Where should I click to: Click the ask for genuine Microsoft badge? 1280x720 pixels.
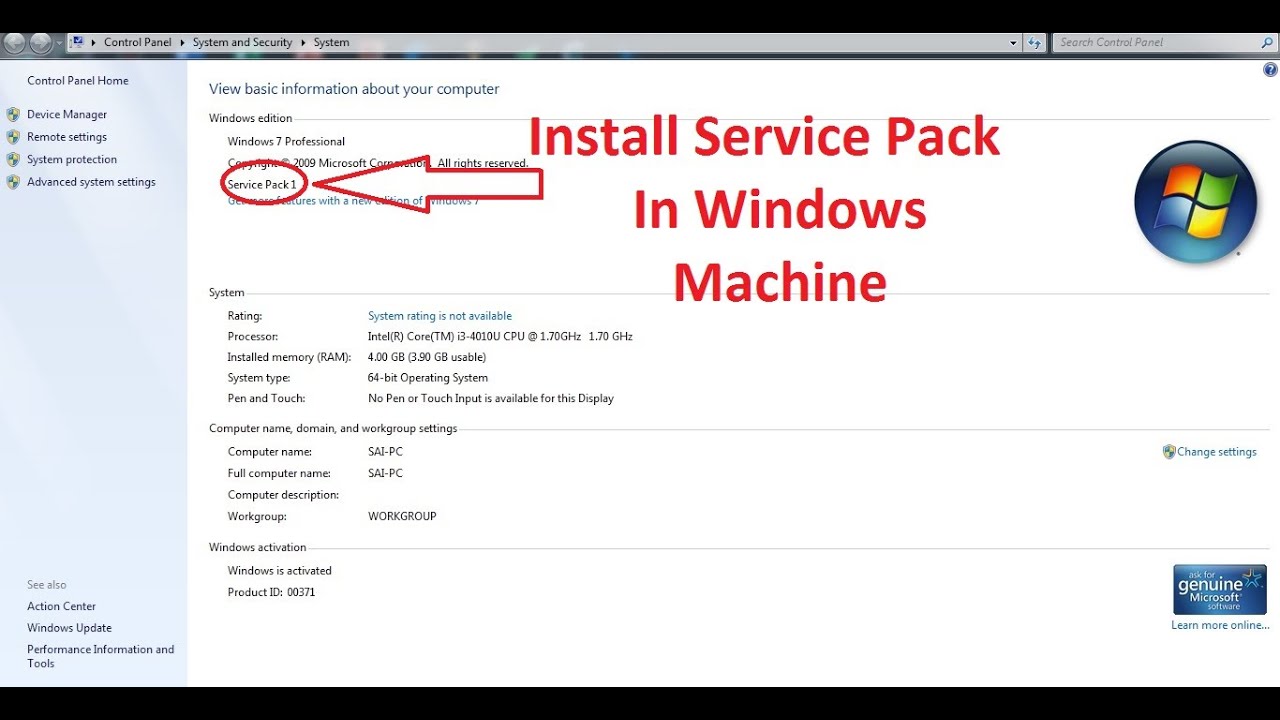[x=1220, y=589]
